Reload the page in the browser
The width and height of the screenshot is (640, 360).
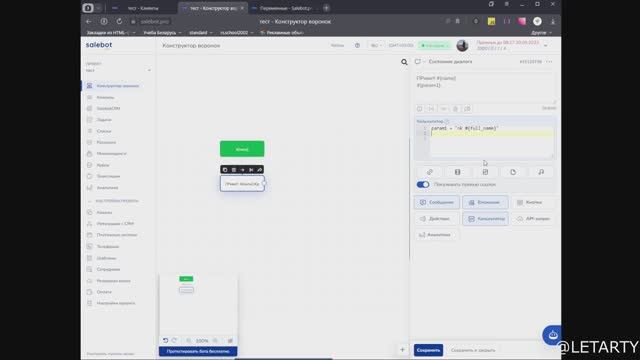(x=119, y=21)
